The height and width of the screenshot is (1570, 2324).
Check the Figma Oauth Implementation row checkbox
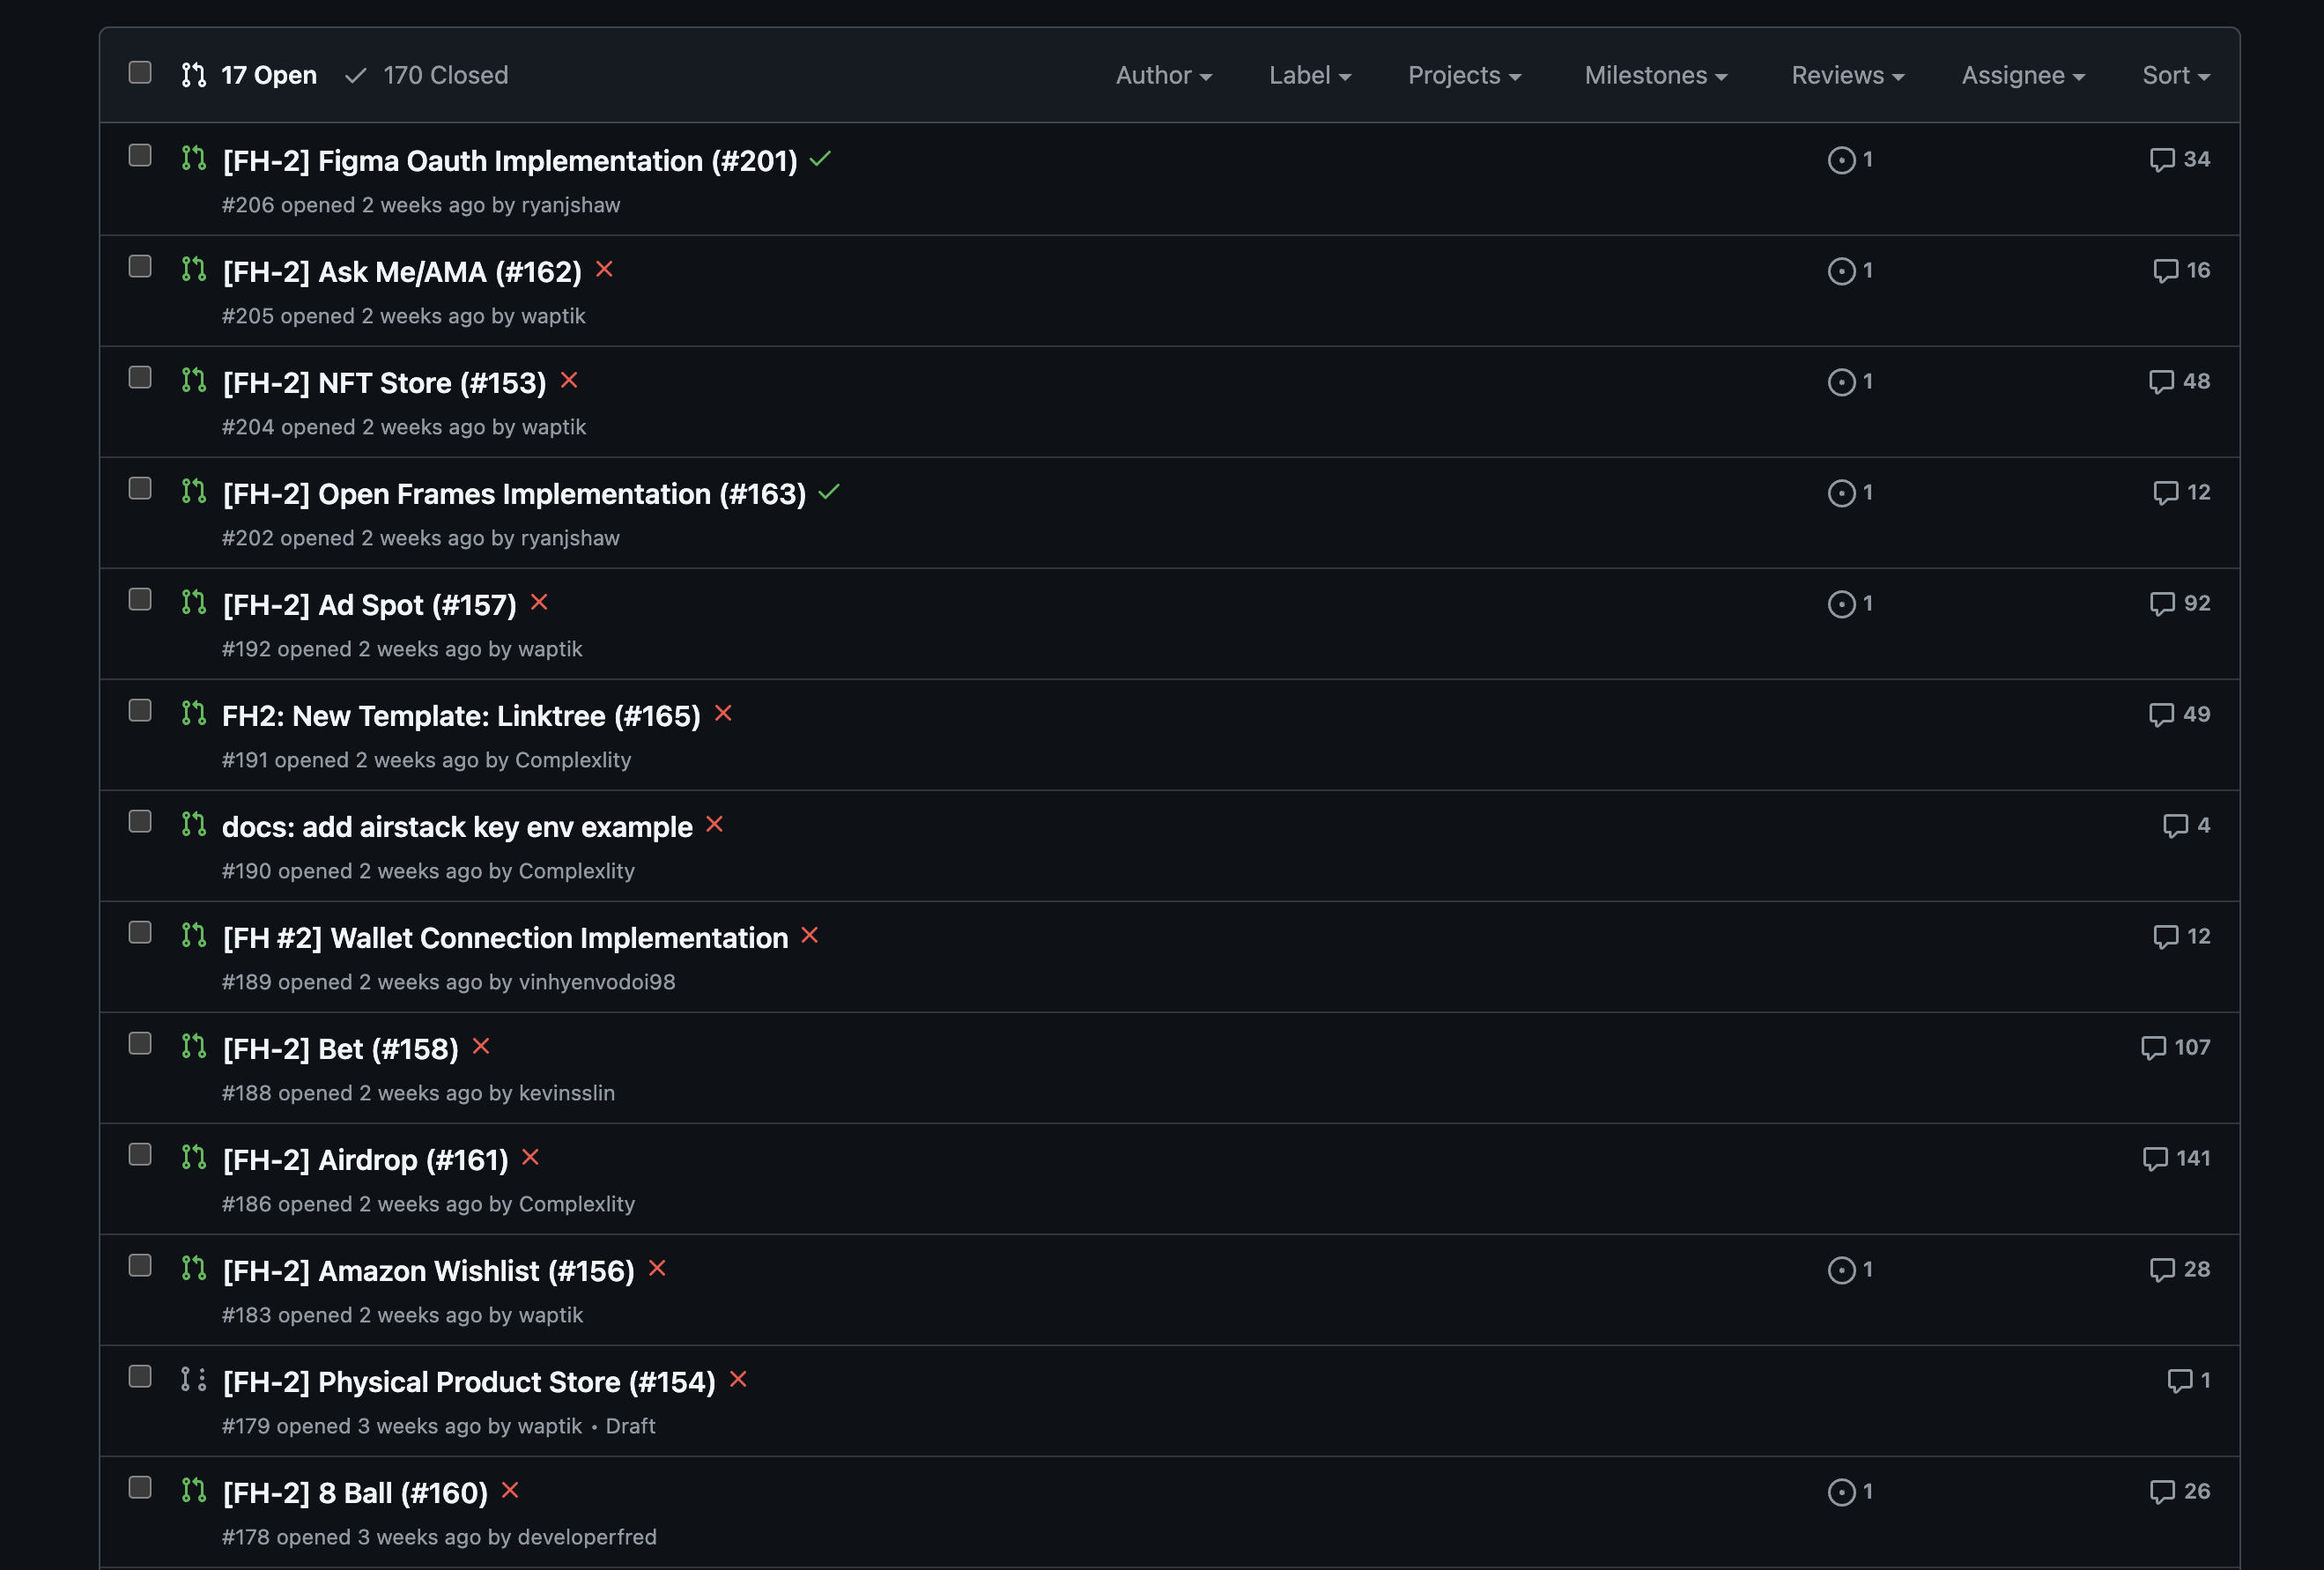[140, 155]
